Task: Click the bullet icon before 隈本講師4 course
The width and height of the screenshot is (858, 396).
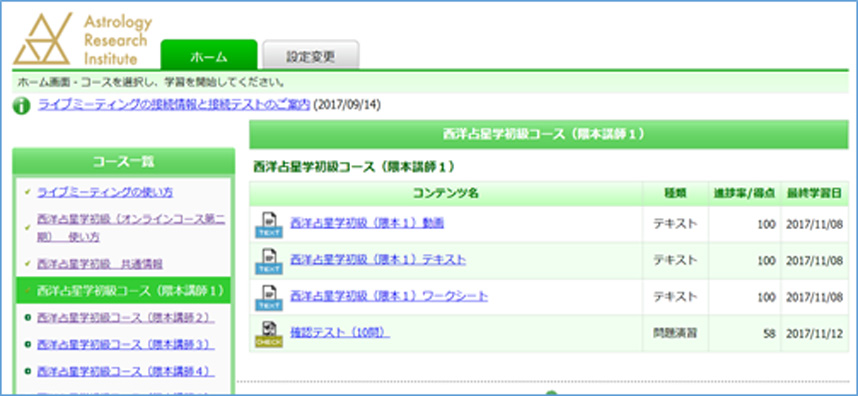Action: (27, 371)
